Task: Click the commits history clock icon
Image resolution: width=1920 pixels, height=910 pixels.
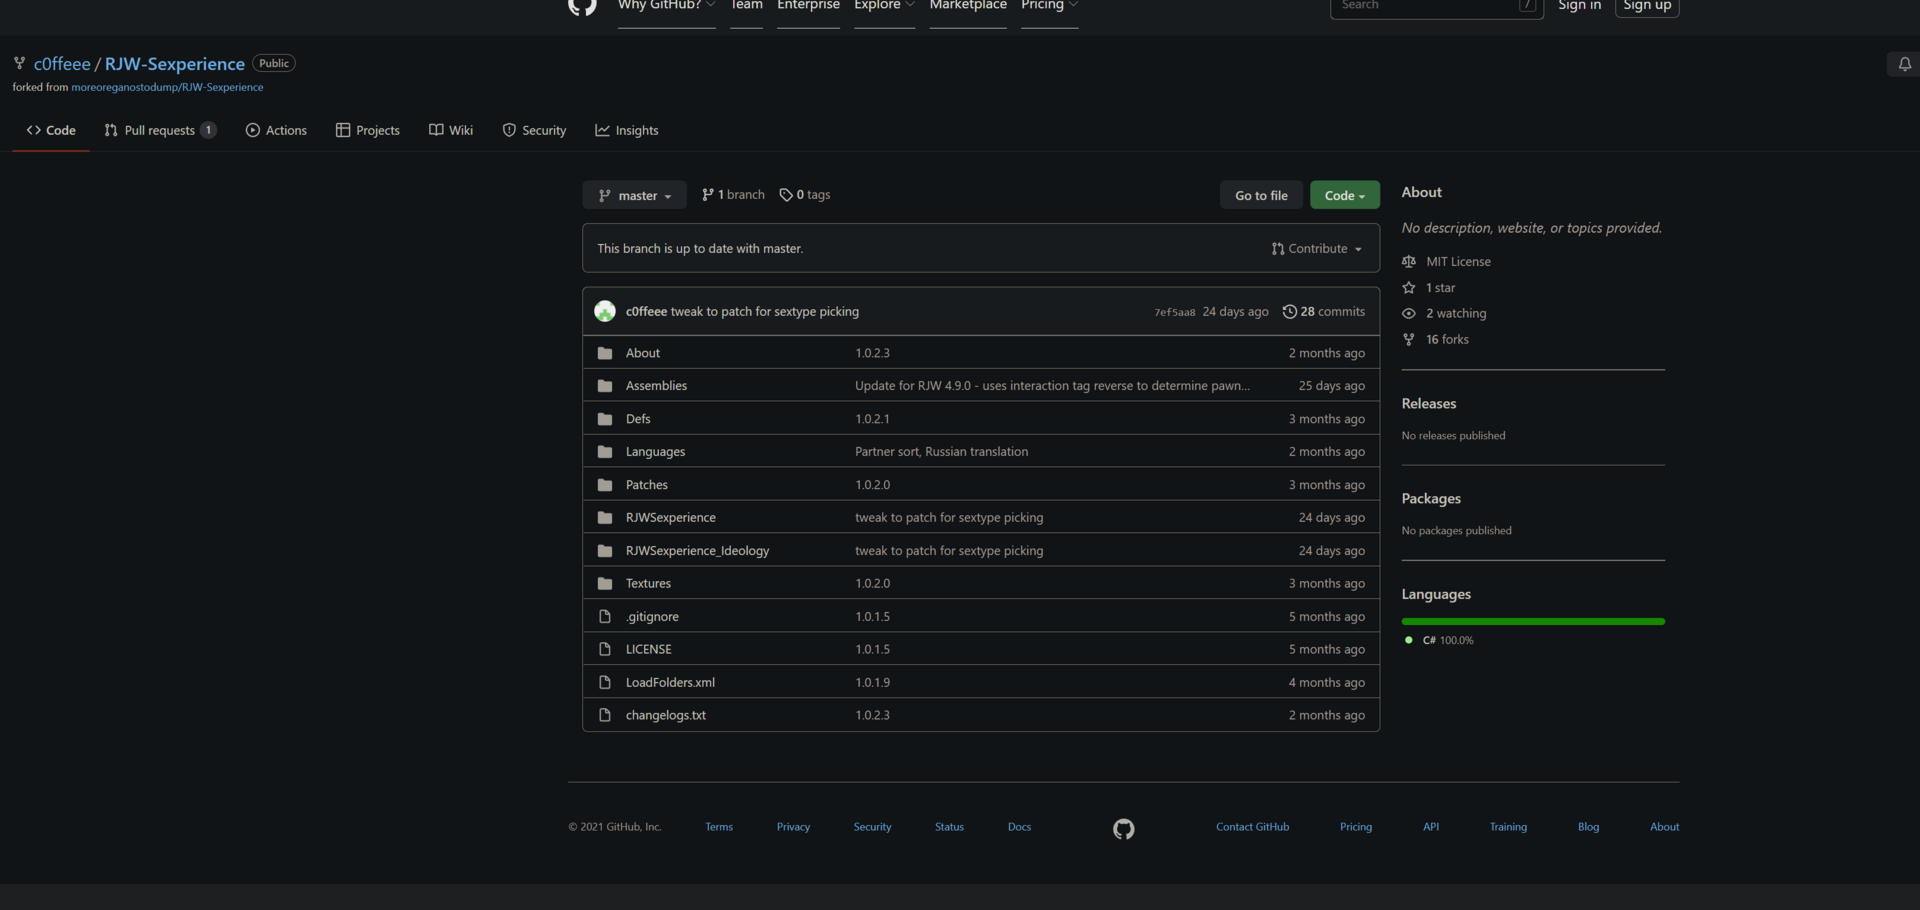Action: tap(1290, 311)
